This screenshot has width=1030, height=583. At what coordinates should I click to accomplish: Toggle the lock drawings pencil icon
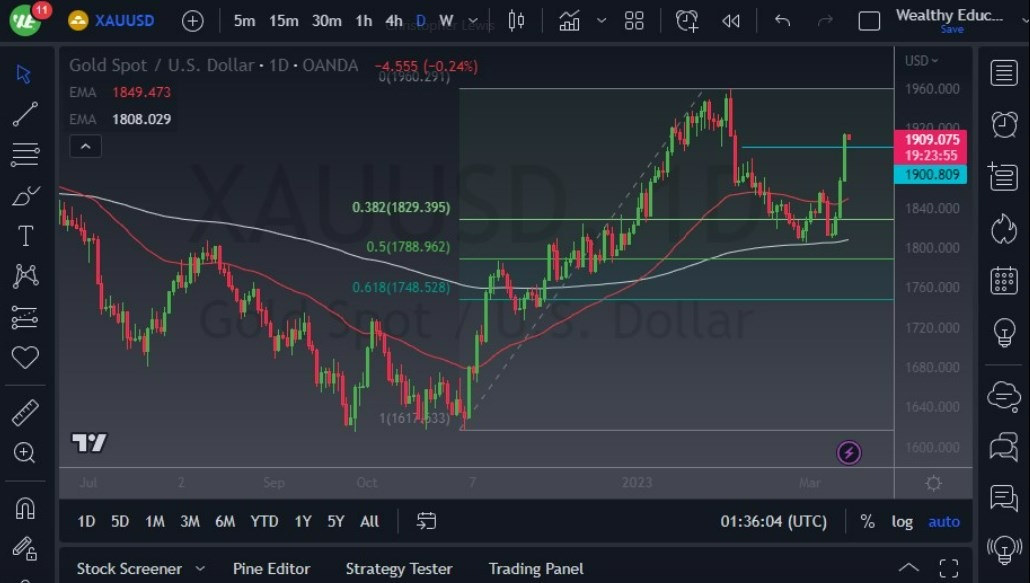(25, 549)
